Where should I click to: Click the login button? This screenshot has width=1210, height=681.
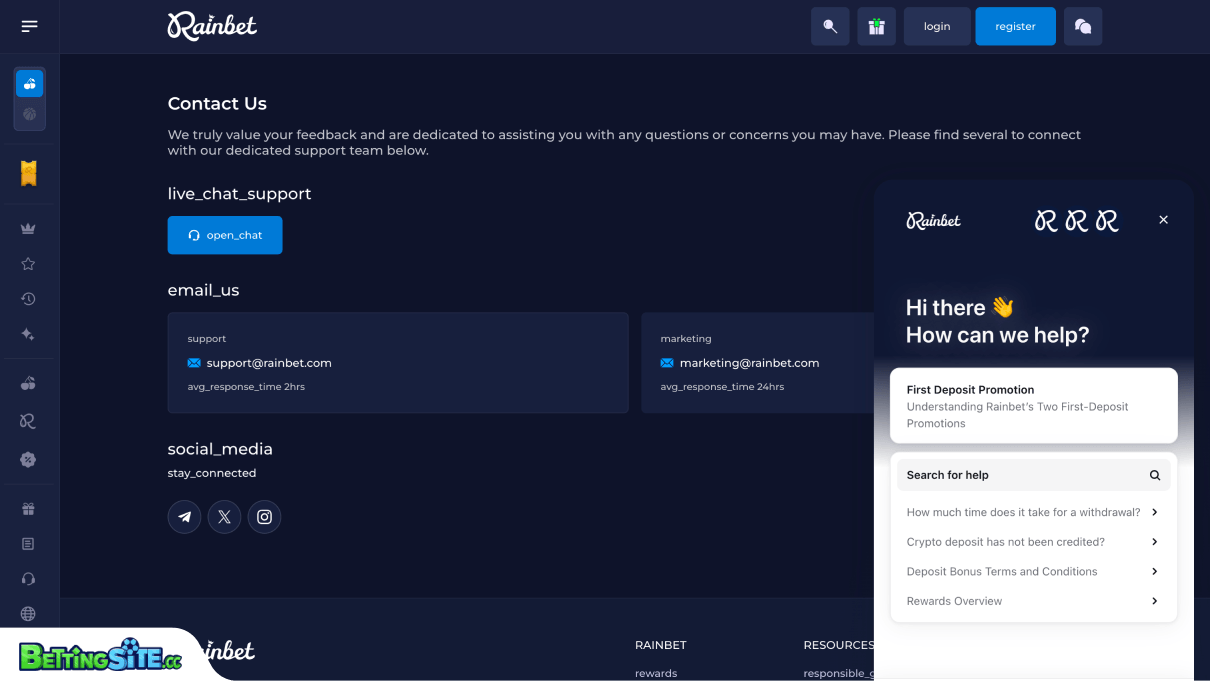(937, 26)
